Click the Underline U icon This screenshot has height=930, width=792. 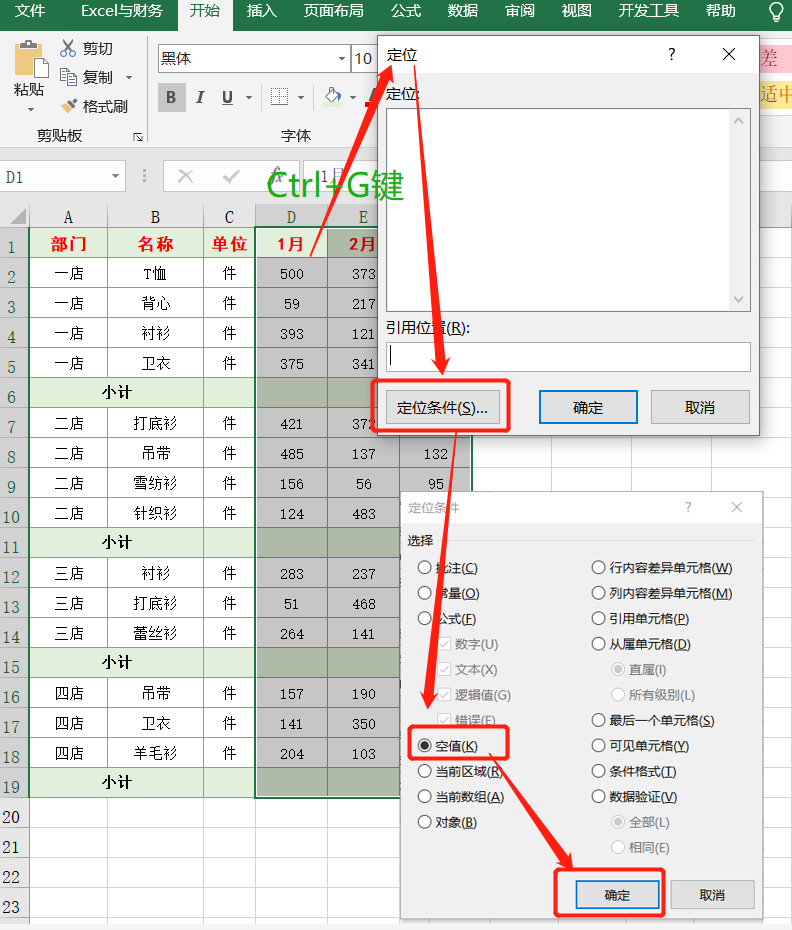click(227, 97)
